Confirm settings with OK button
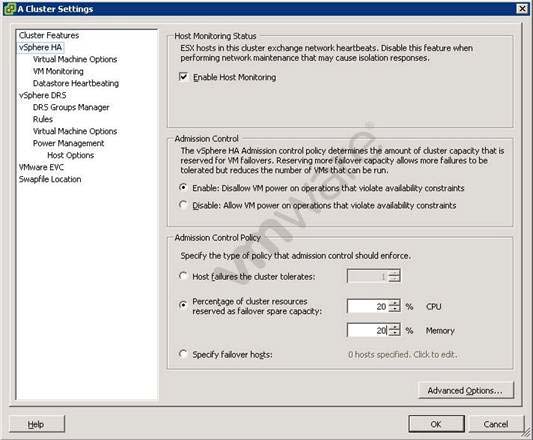 point(436,424)
